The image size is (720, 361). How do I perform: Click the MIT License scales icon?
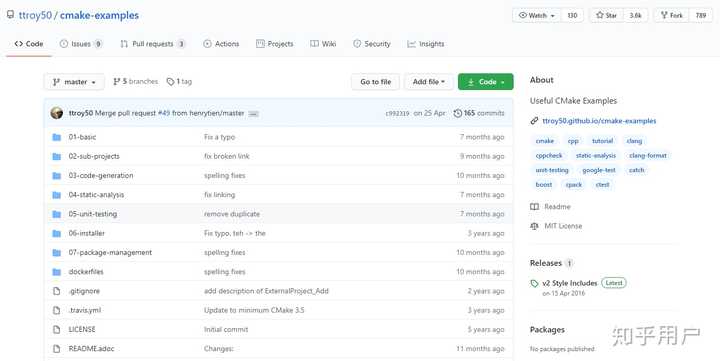534,226
